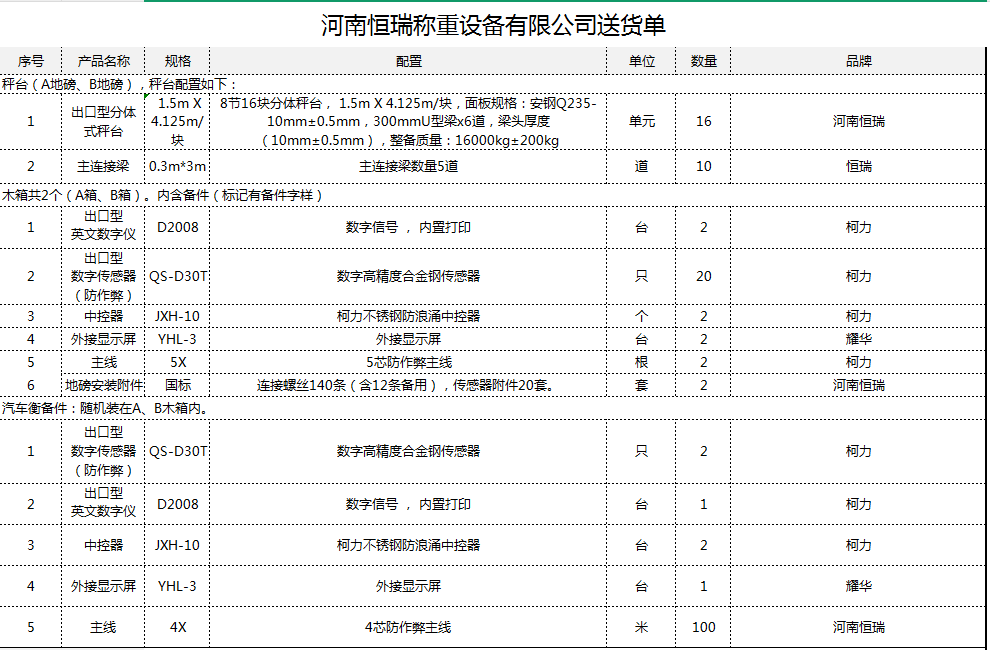Viewport: 990px width, 650px height.
Task: Select the 5芯防作弊主线 configuration cell
Action: pyautogui.click(x=408, y=362)
